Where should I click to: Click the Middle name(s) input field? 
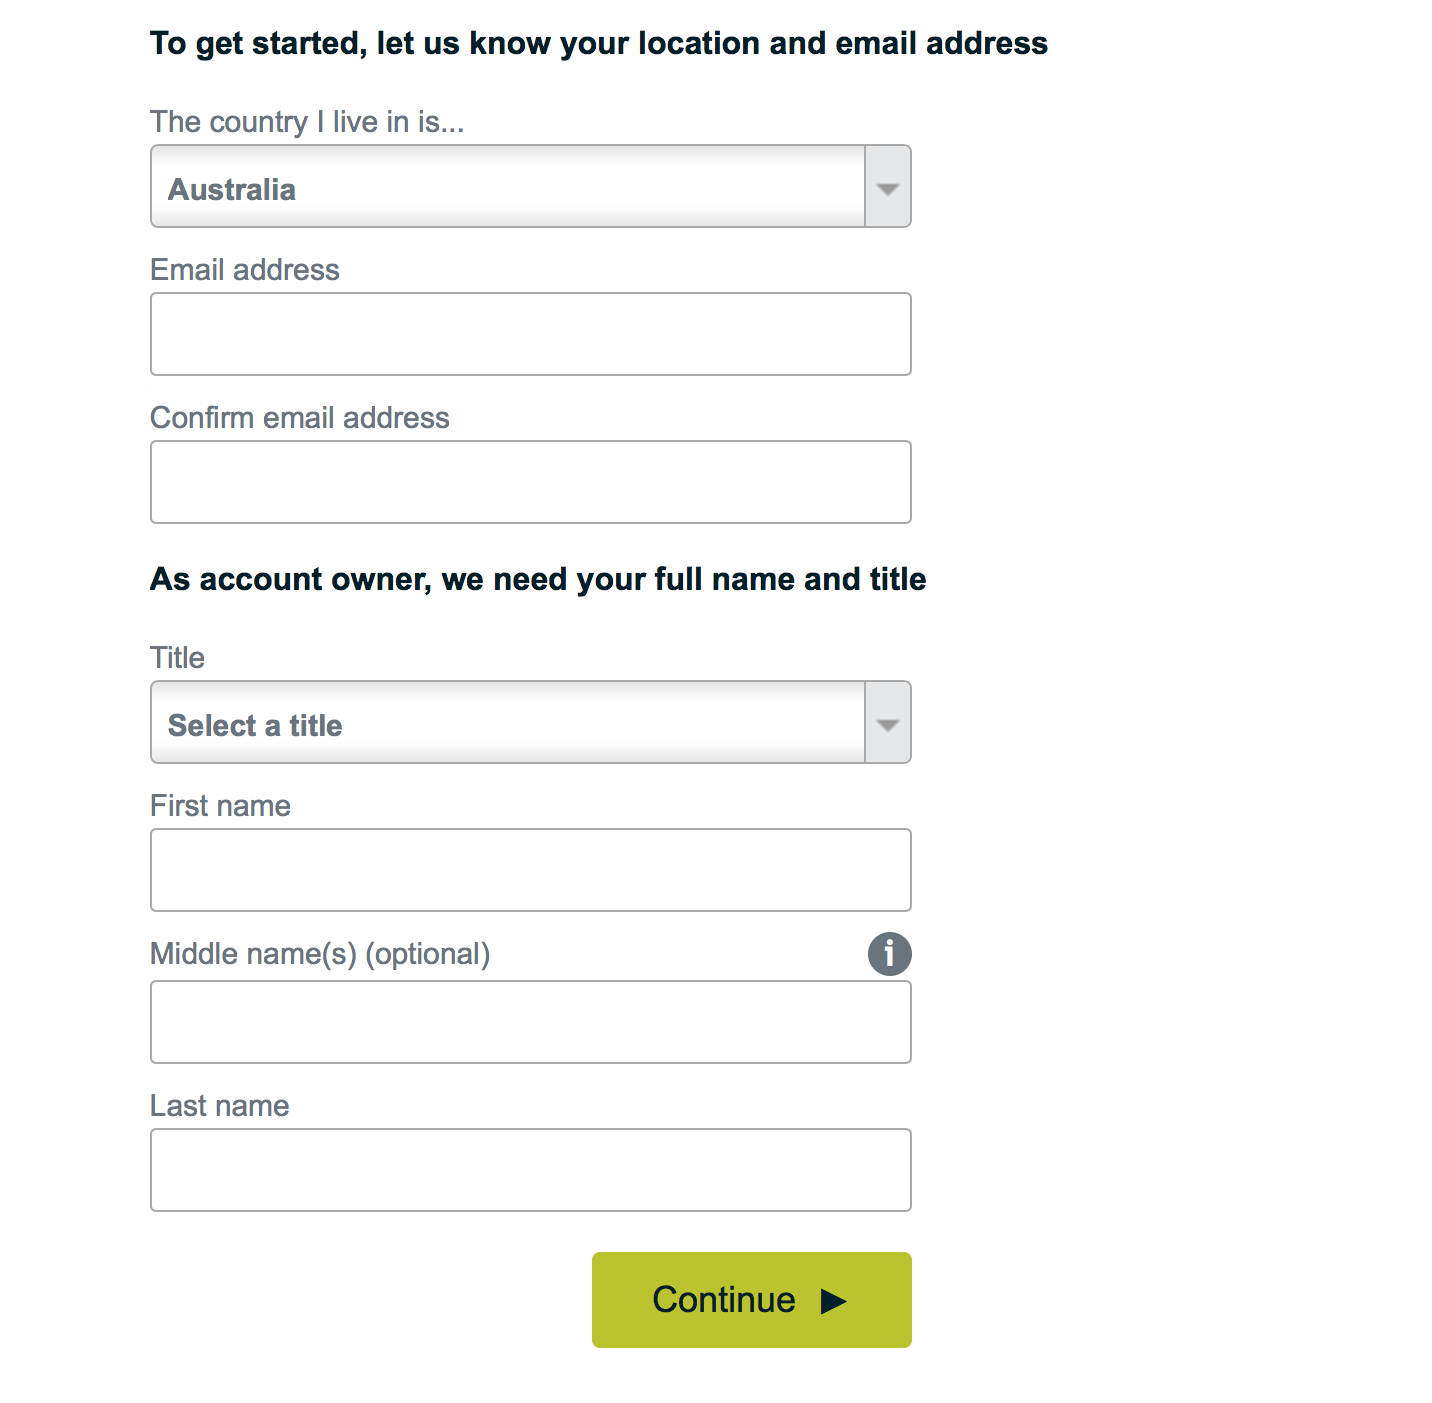531,1022
